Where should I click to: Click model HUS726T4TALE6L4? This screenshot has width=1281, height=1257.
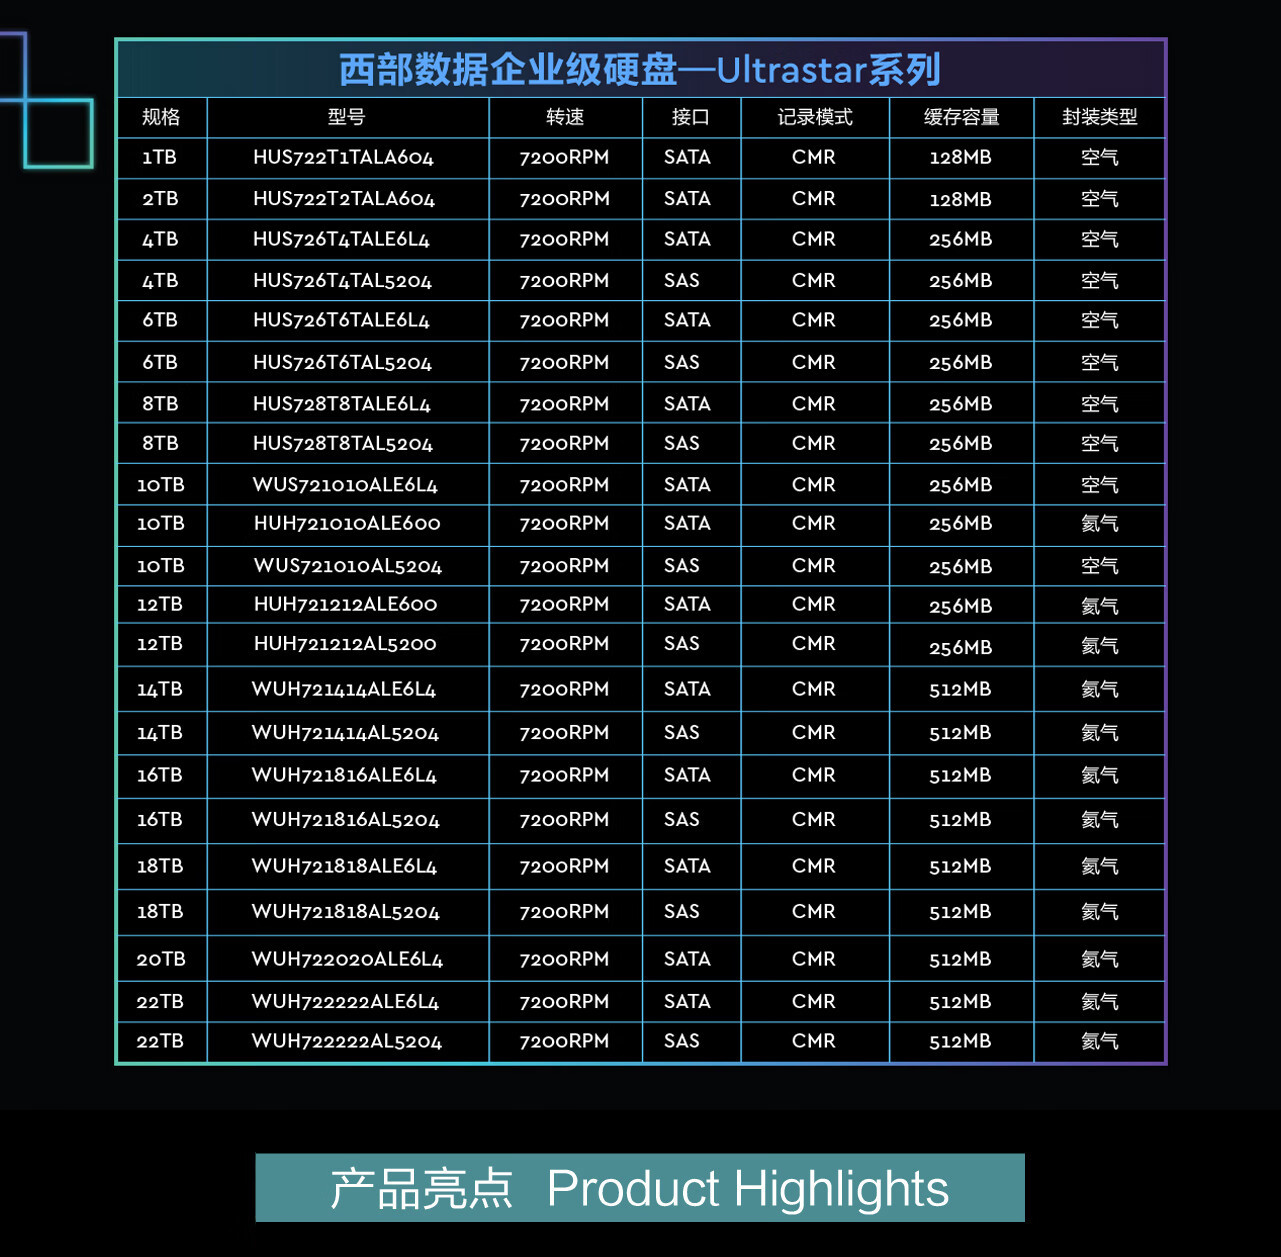pyautogui.click(x=341, y=239)
